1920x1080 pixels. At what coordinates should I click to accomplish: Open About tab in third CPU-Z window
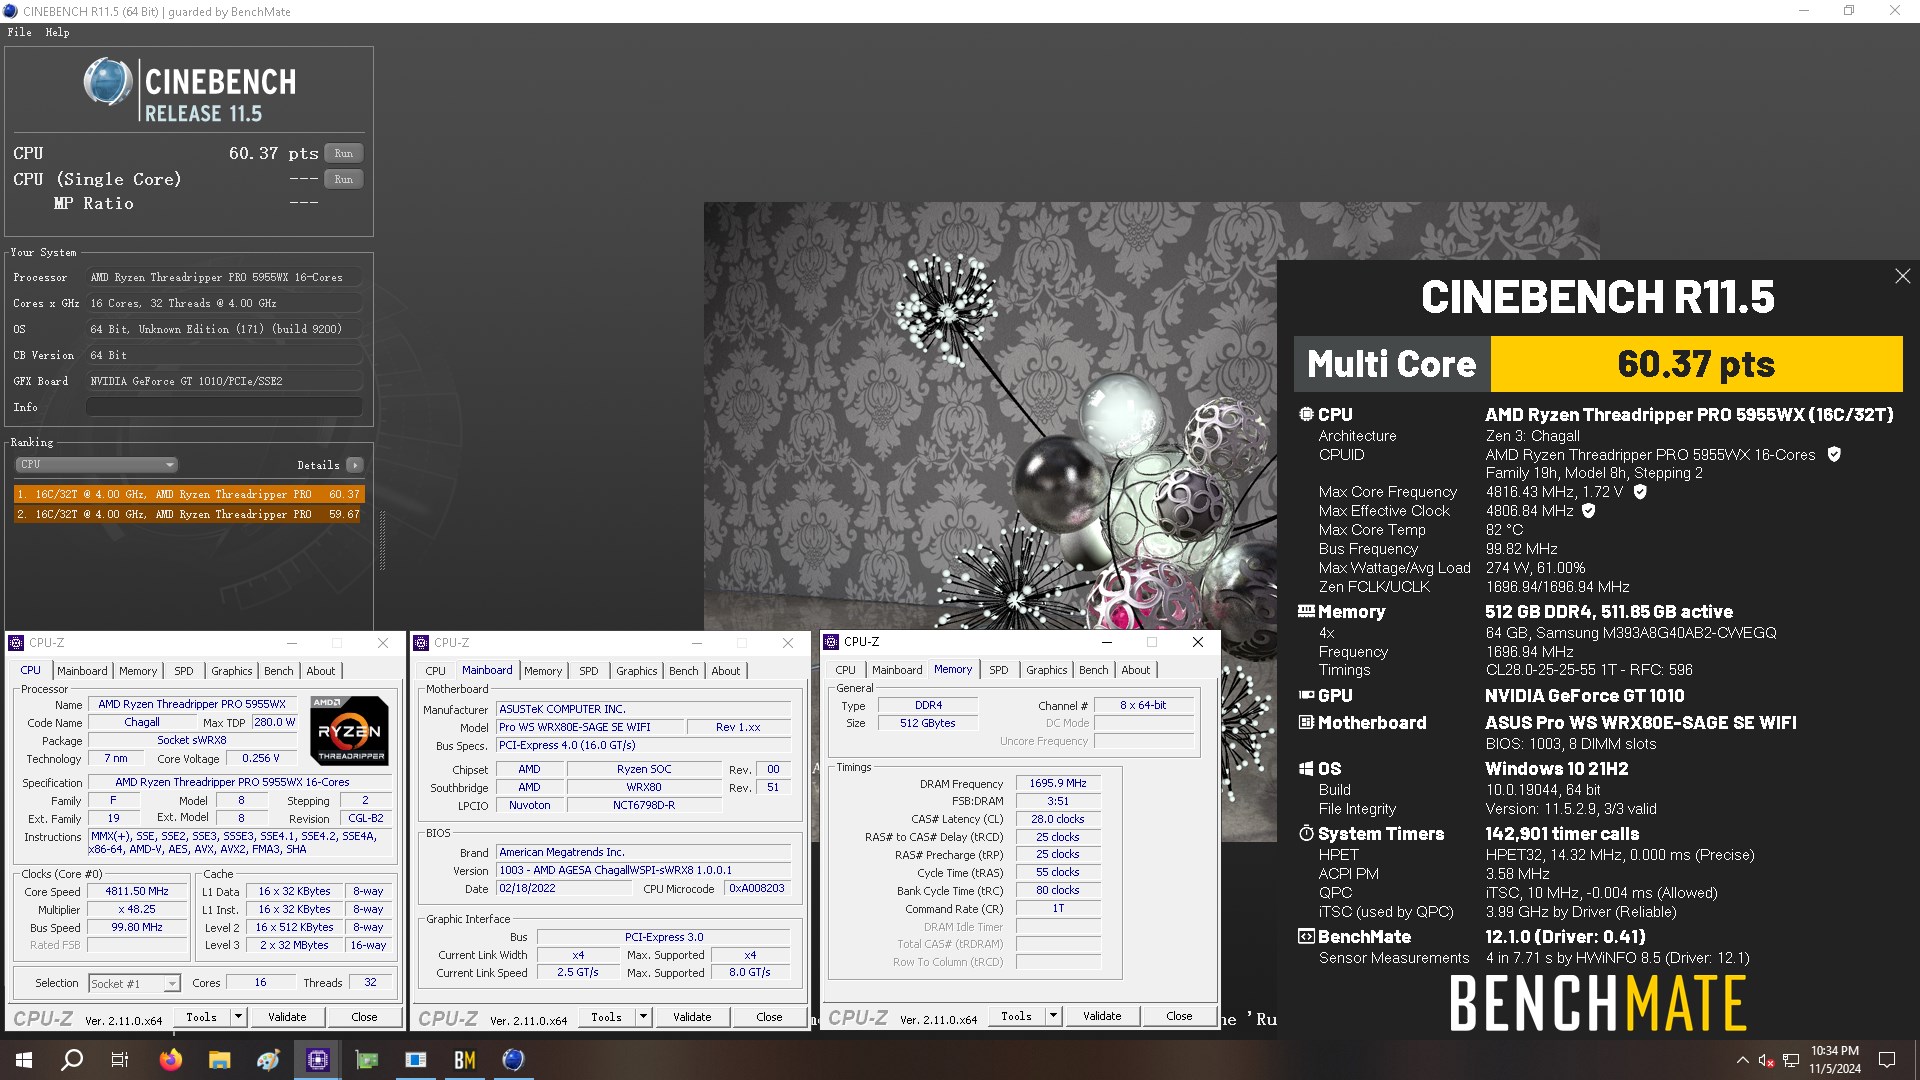tap(1135, 670)
